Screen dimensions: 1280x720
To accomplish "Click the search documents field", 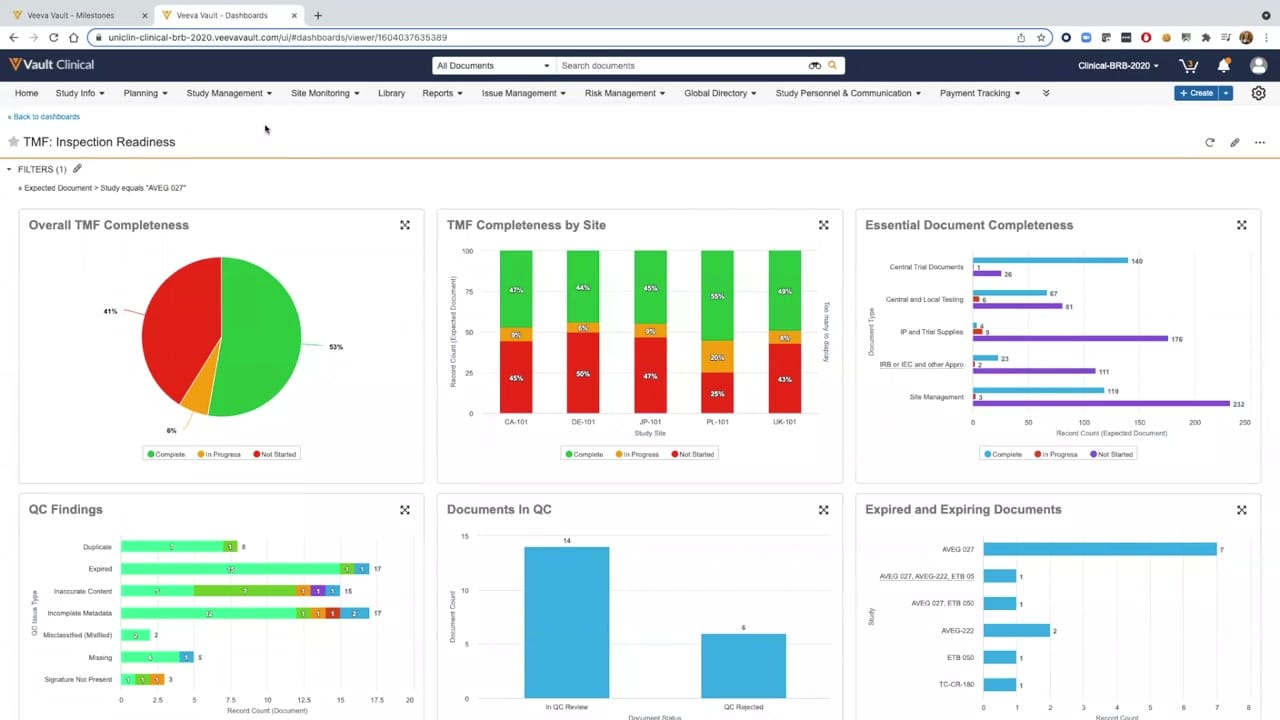I will 683,65.
